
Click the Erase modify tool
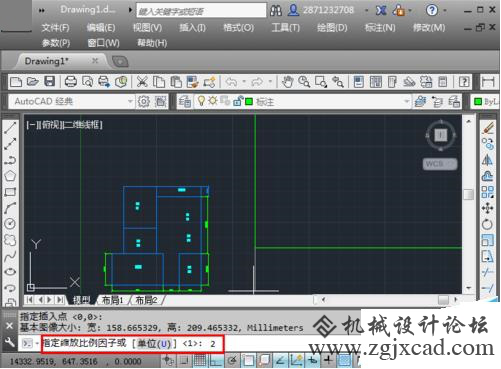pyautogui.click(x=488, y=128)
